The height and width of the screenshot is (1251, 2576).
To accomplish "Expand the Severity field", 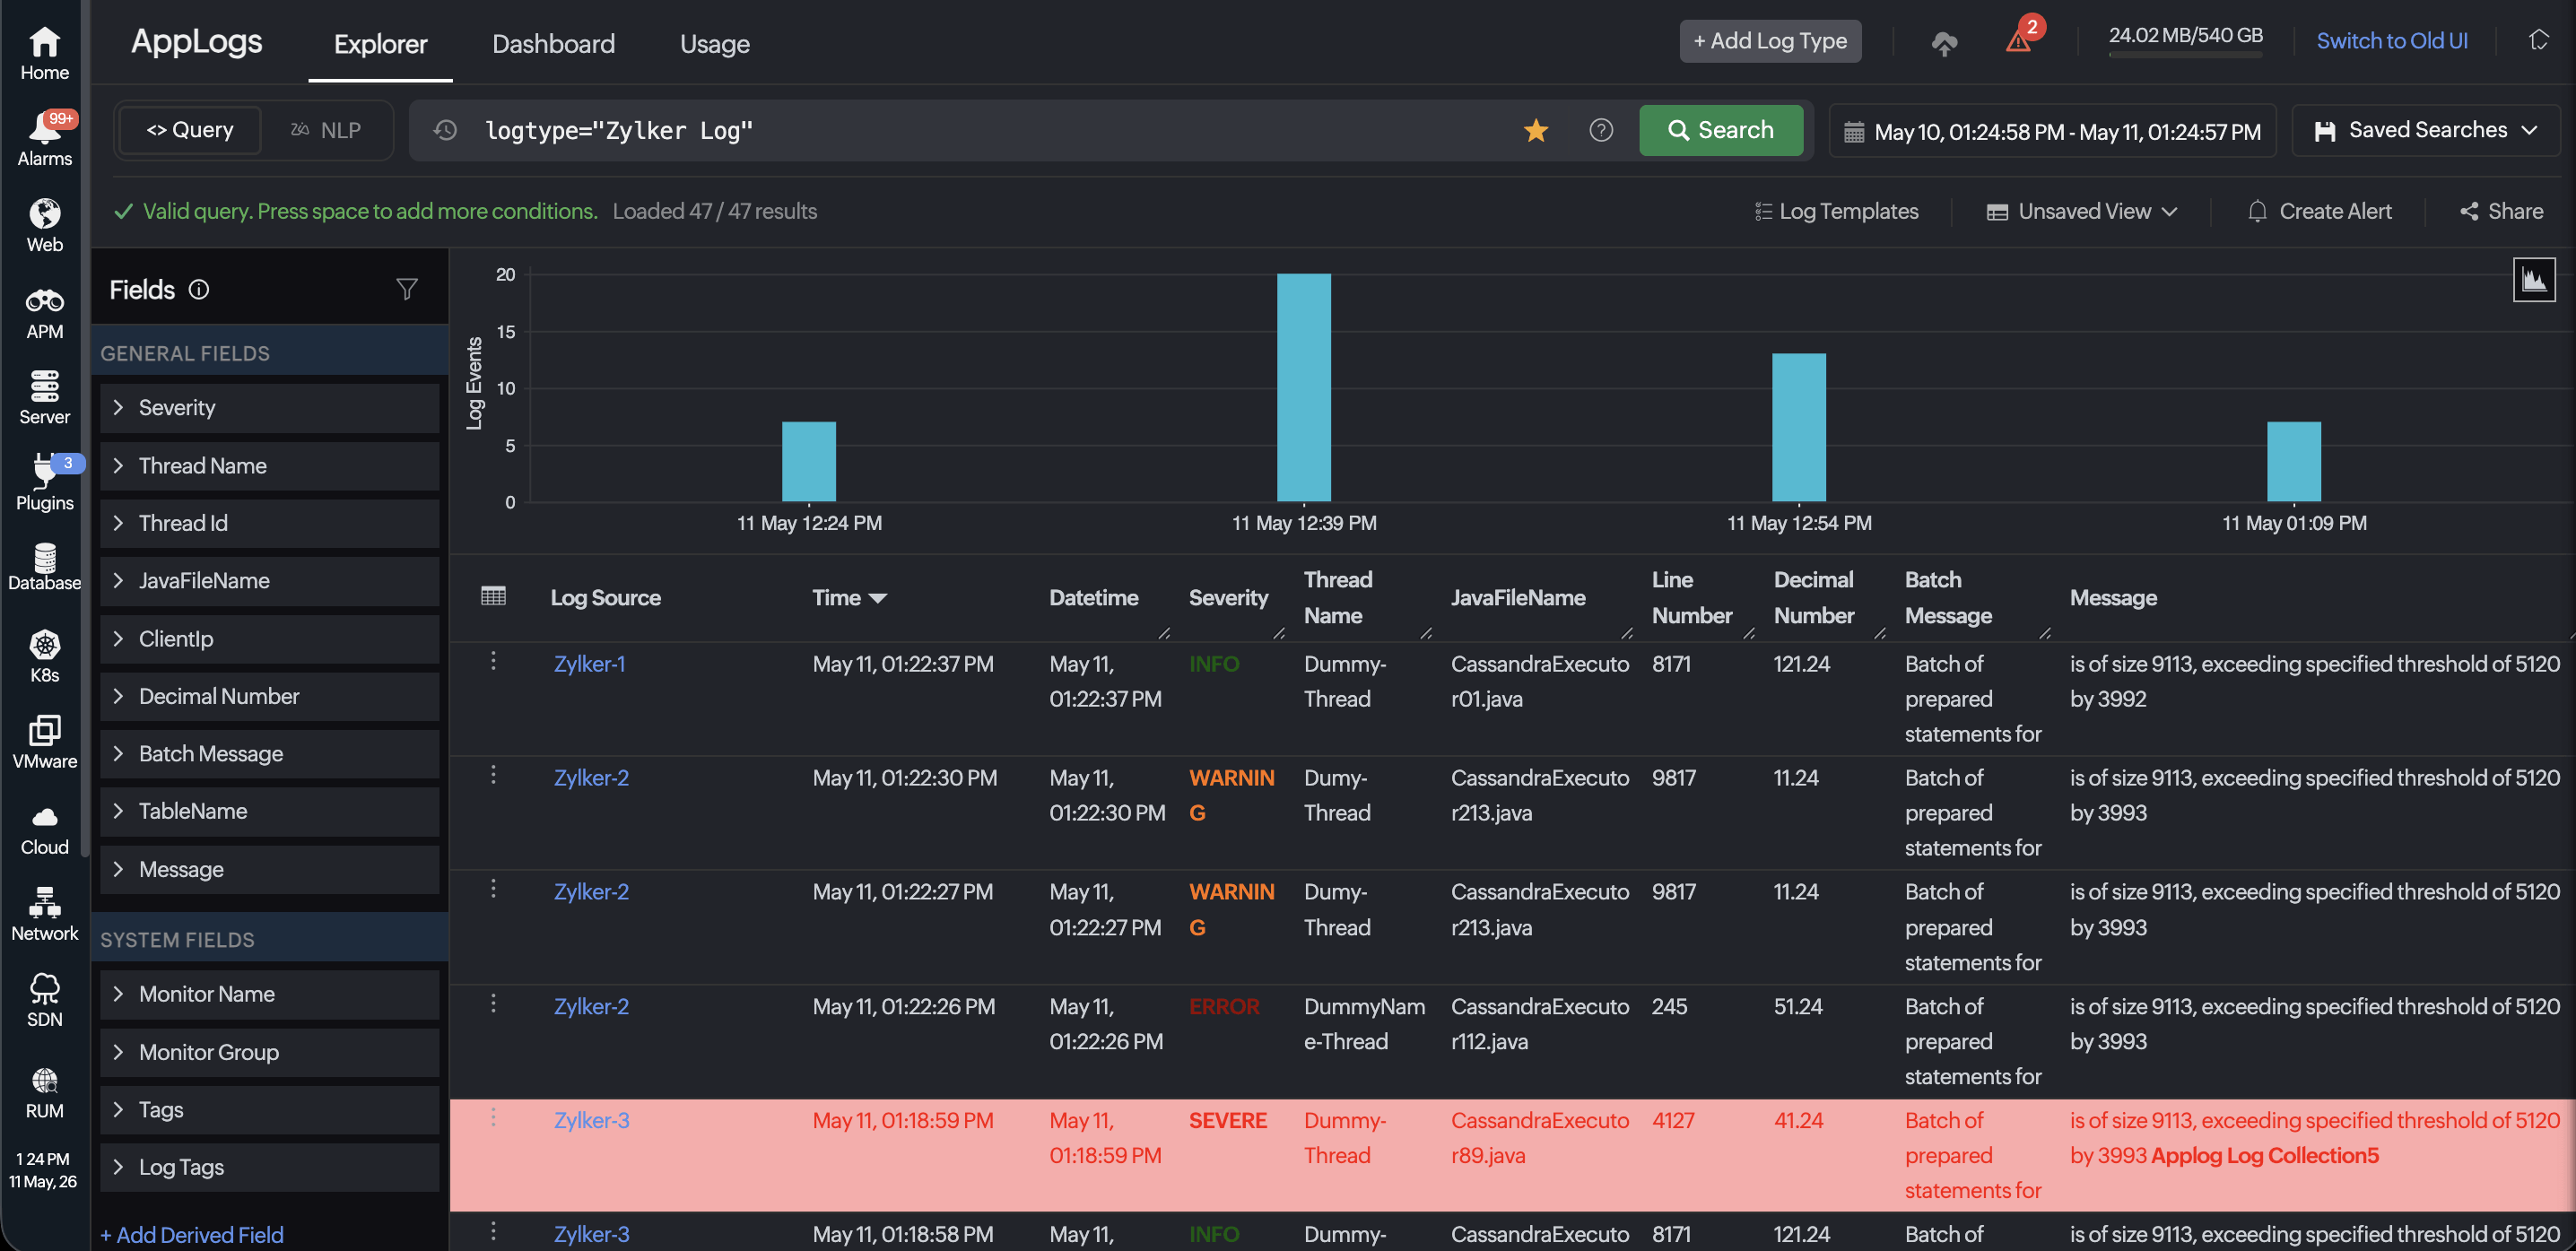I will [x=270, y=408].
